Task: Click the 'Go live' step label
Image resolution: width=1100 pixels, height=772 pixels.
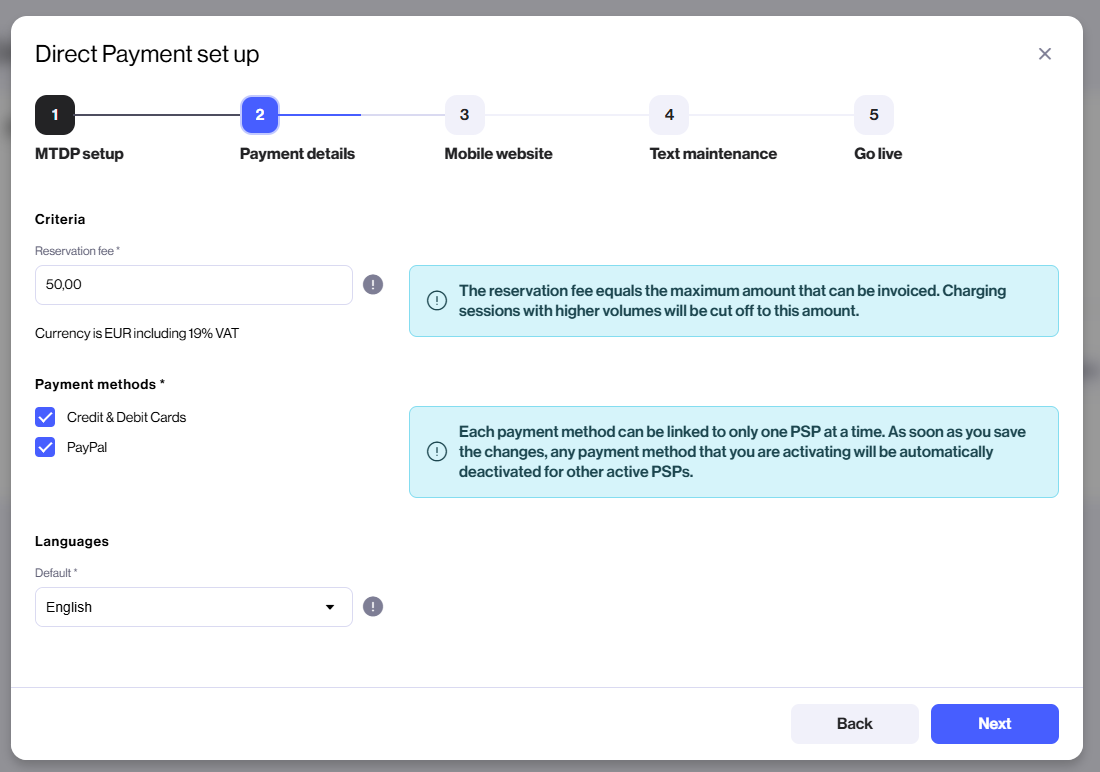Action: (x=878, y=154)
